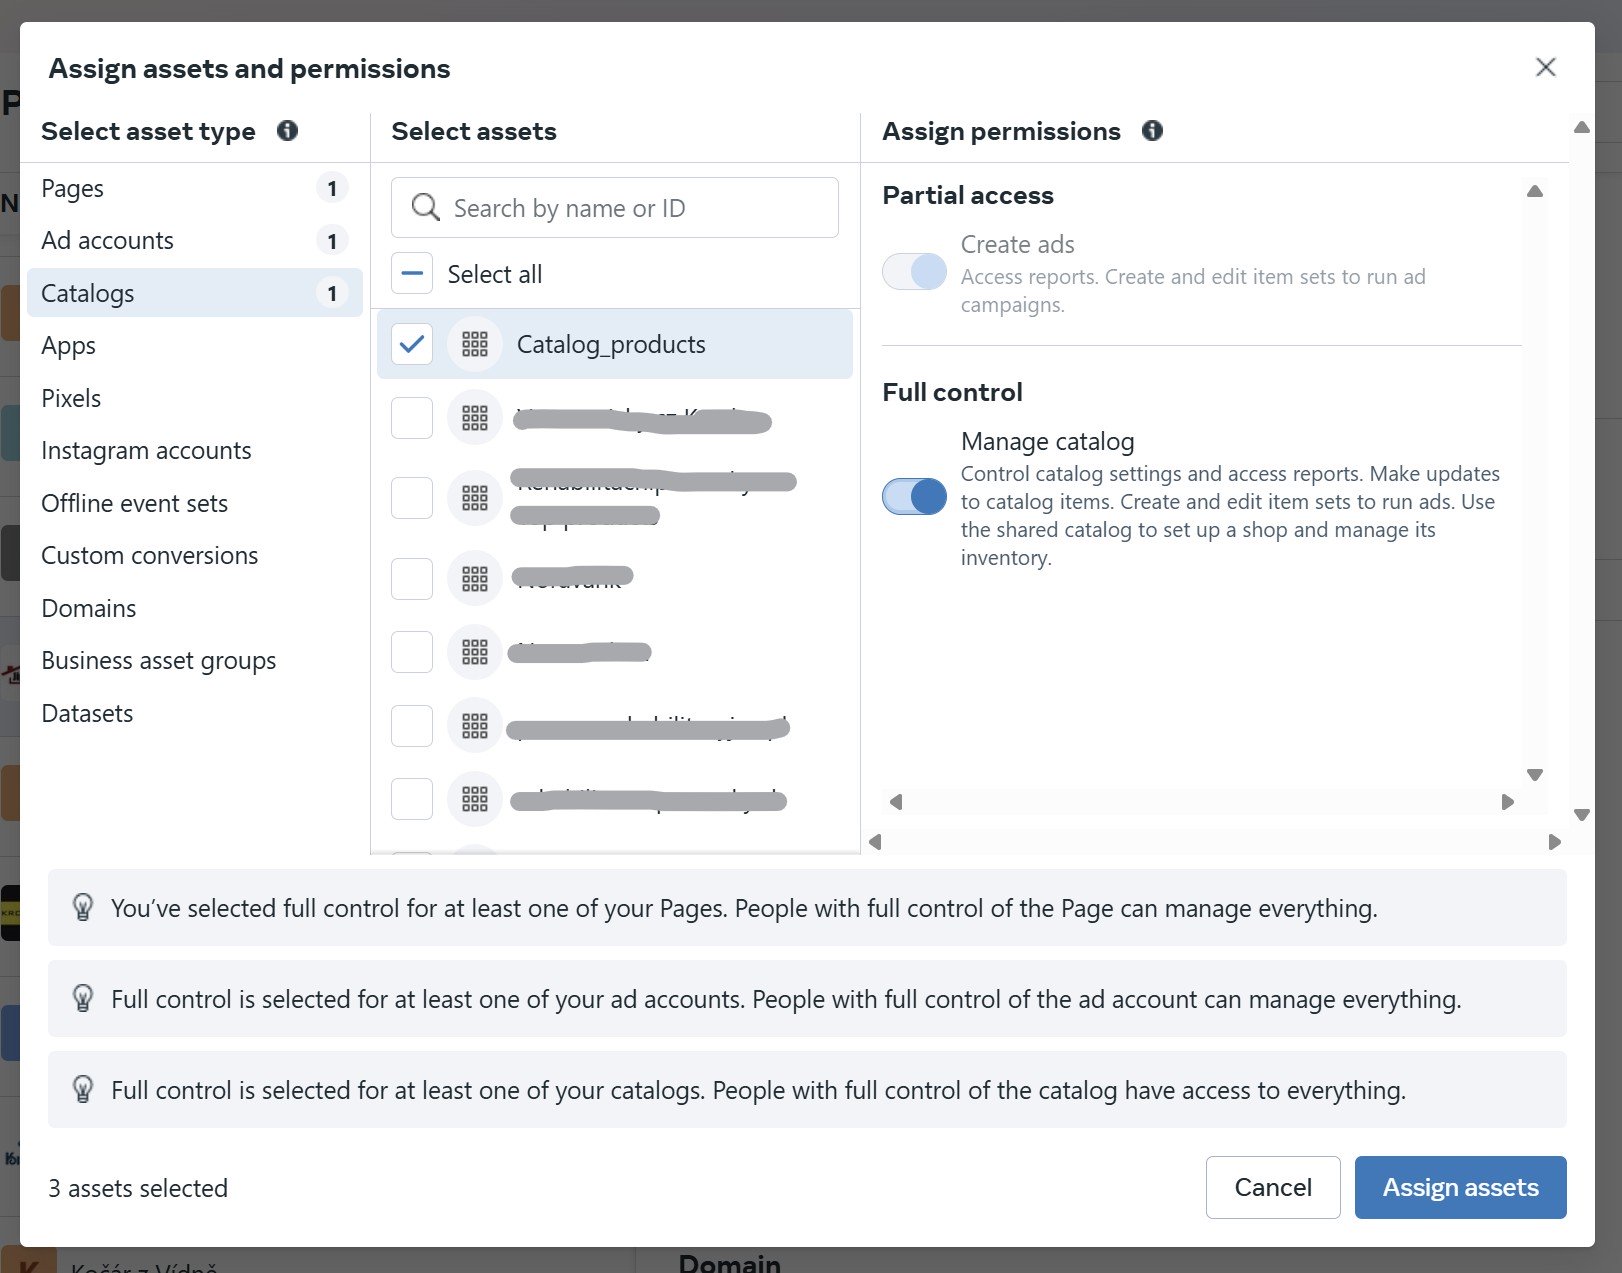The image size is (1622, 1273).
Task: Click the info icon beside Select asset type
Action: pyautogui.click(x=287, y=131)
